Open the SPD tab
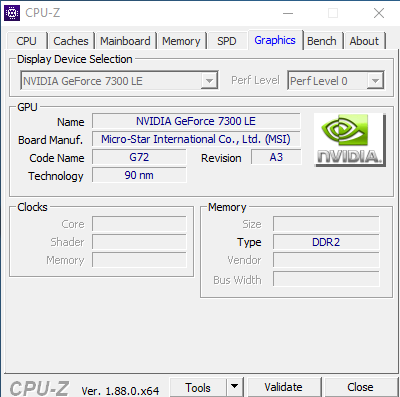 227,41
